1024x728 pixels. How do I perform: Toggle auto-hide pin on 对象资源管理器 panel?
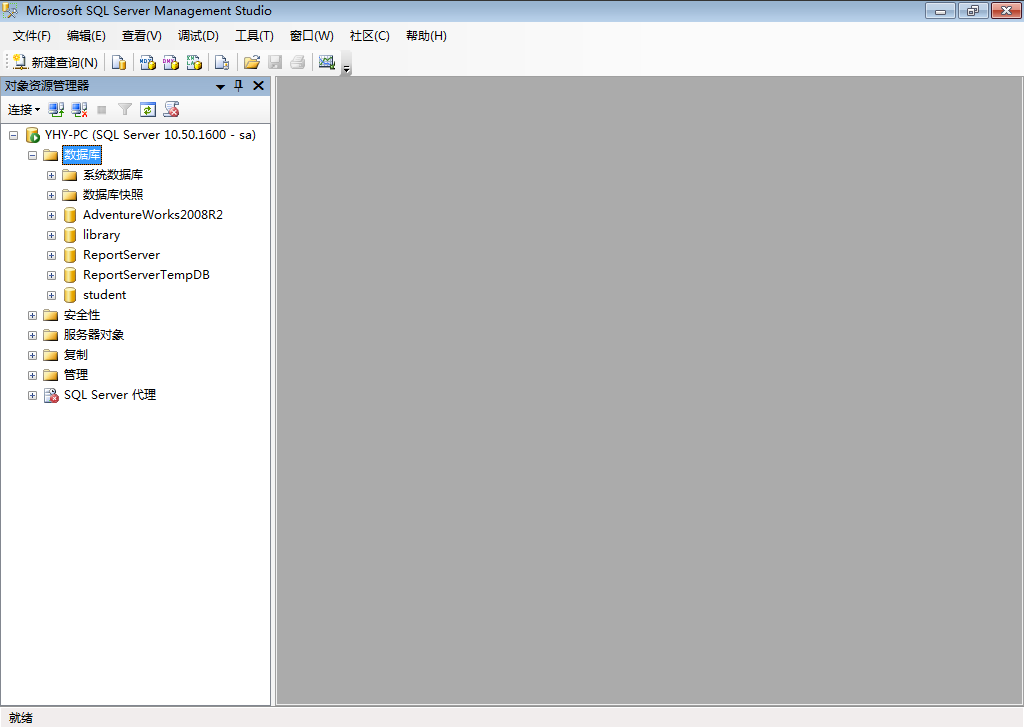coord(239,86)
